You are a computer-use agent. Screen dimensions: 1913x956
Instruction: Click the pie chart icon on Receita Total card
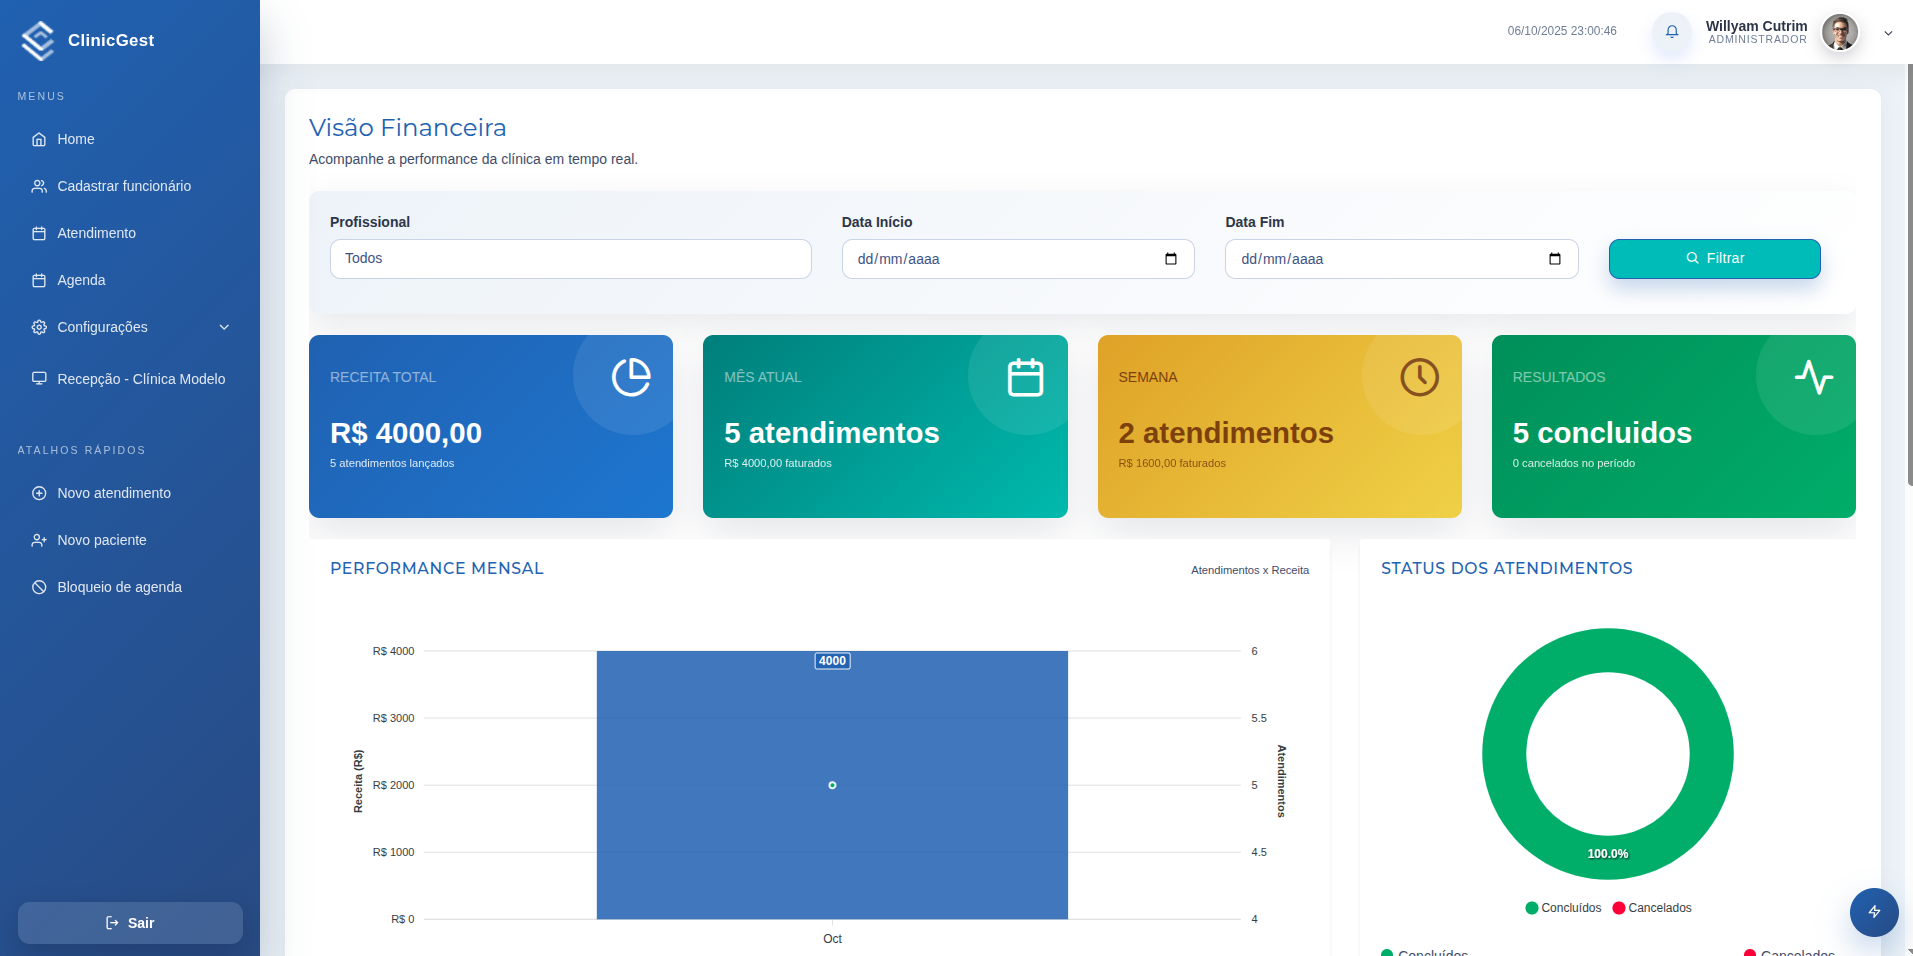pos(631,377)
